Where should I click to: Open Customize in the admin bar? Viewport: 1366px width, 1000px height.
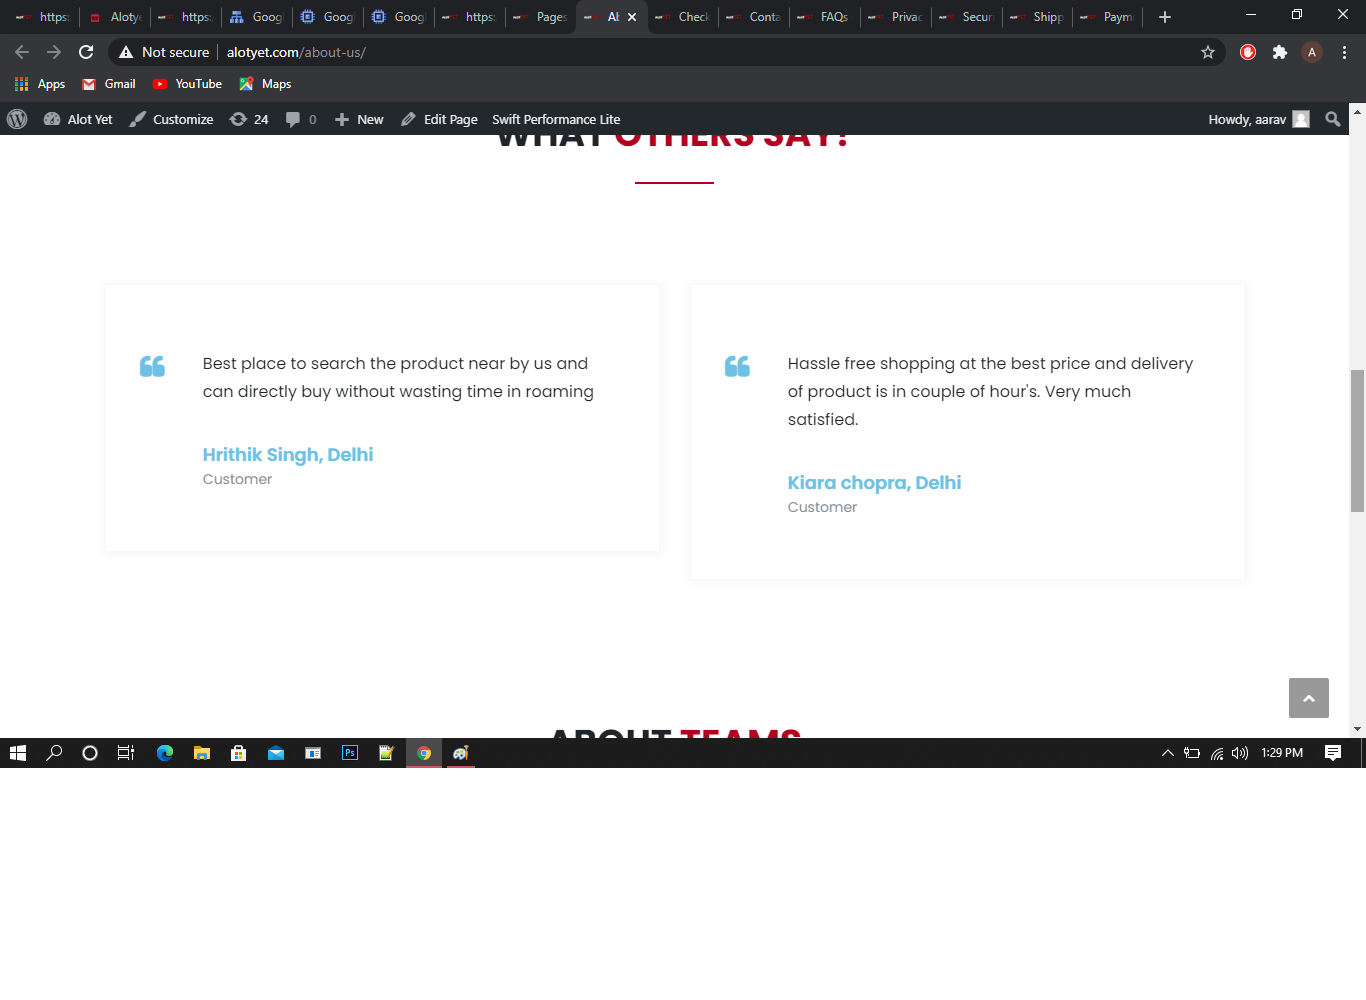[172, 119]
